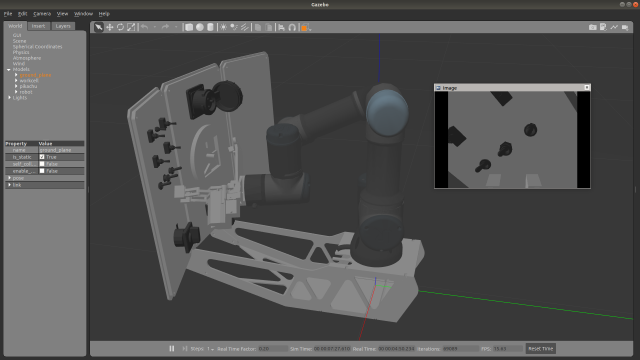Open the plot graph icon
The height and width of the screenshot is (360, 640).
click(614, 27)
